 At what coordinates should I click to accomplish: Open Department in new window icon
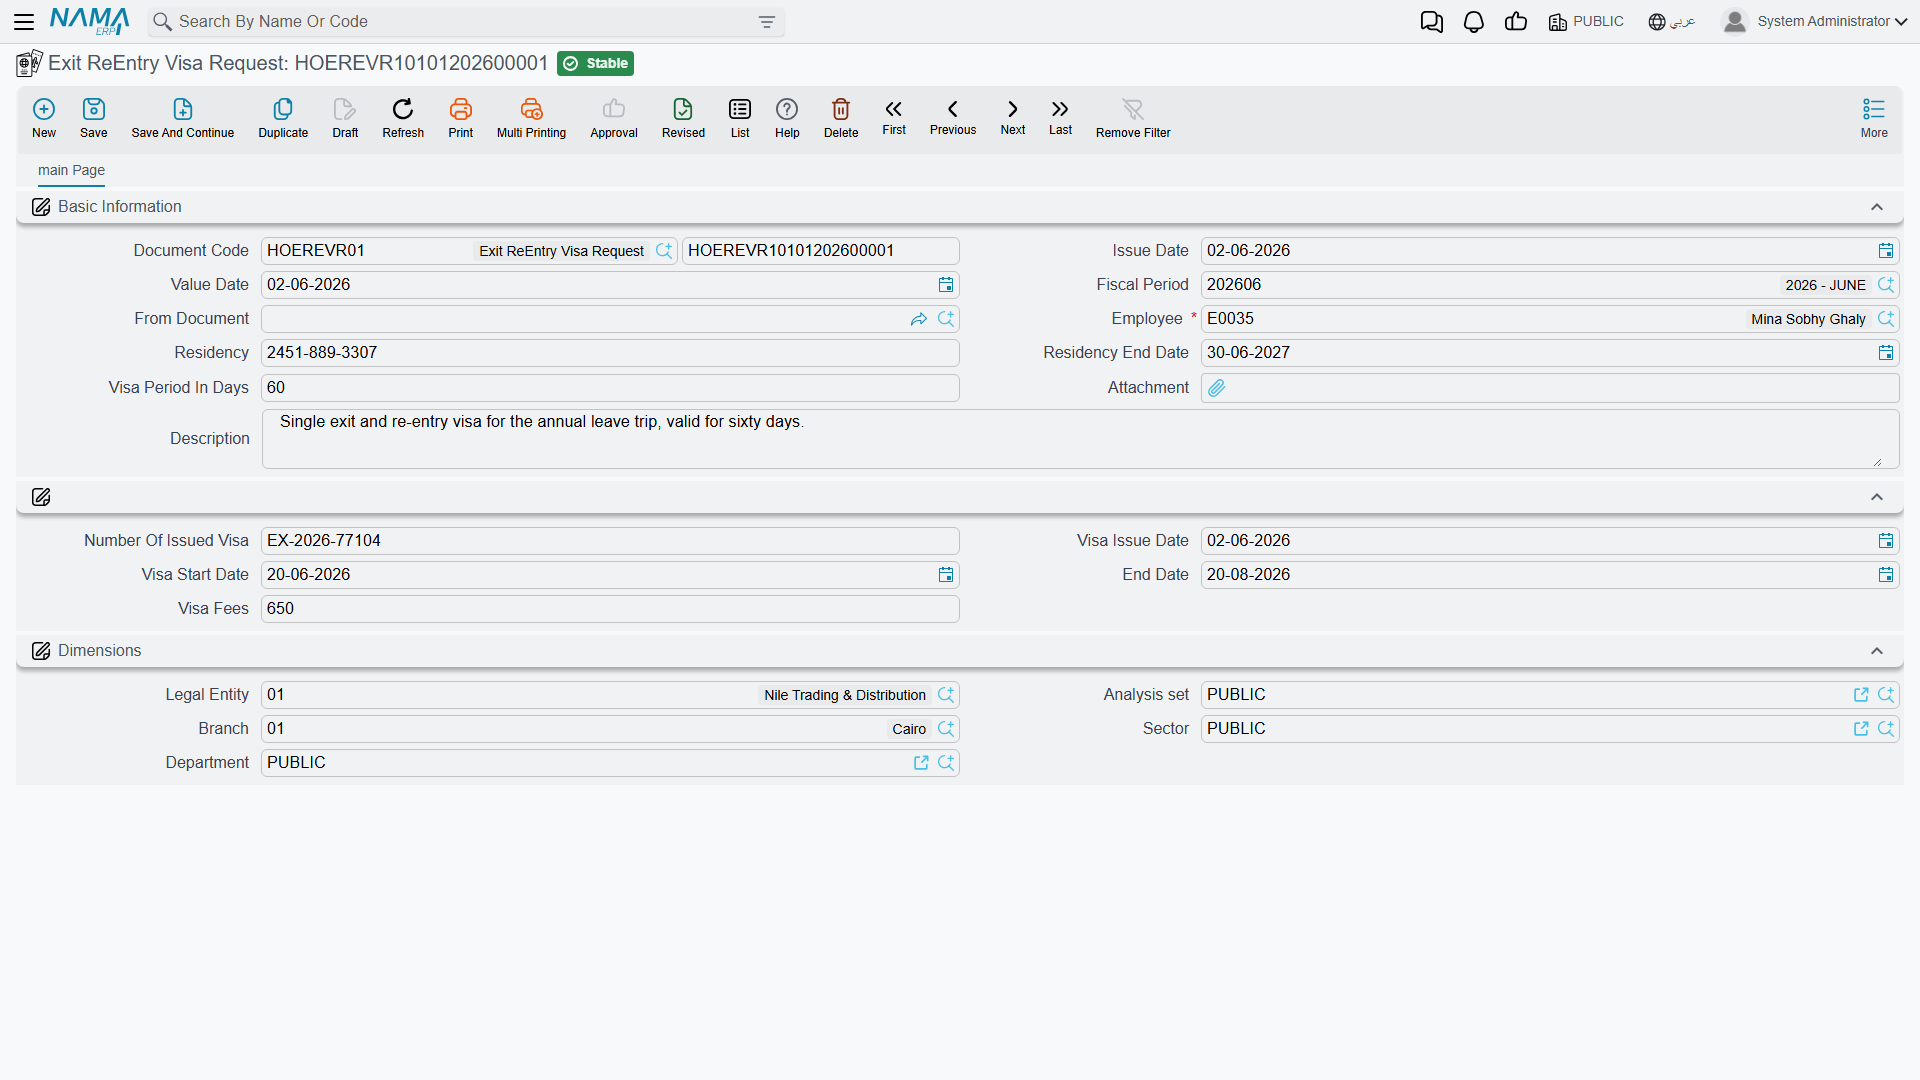point(921,763)
